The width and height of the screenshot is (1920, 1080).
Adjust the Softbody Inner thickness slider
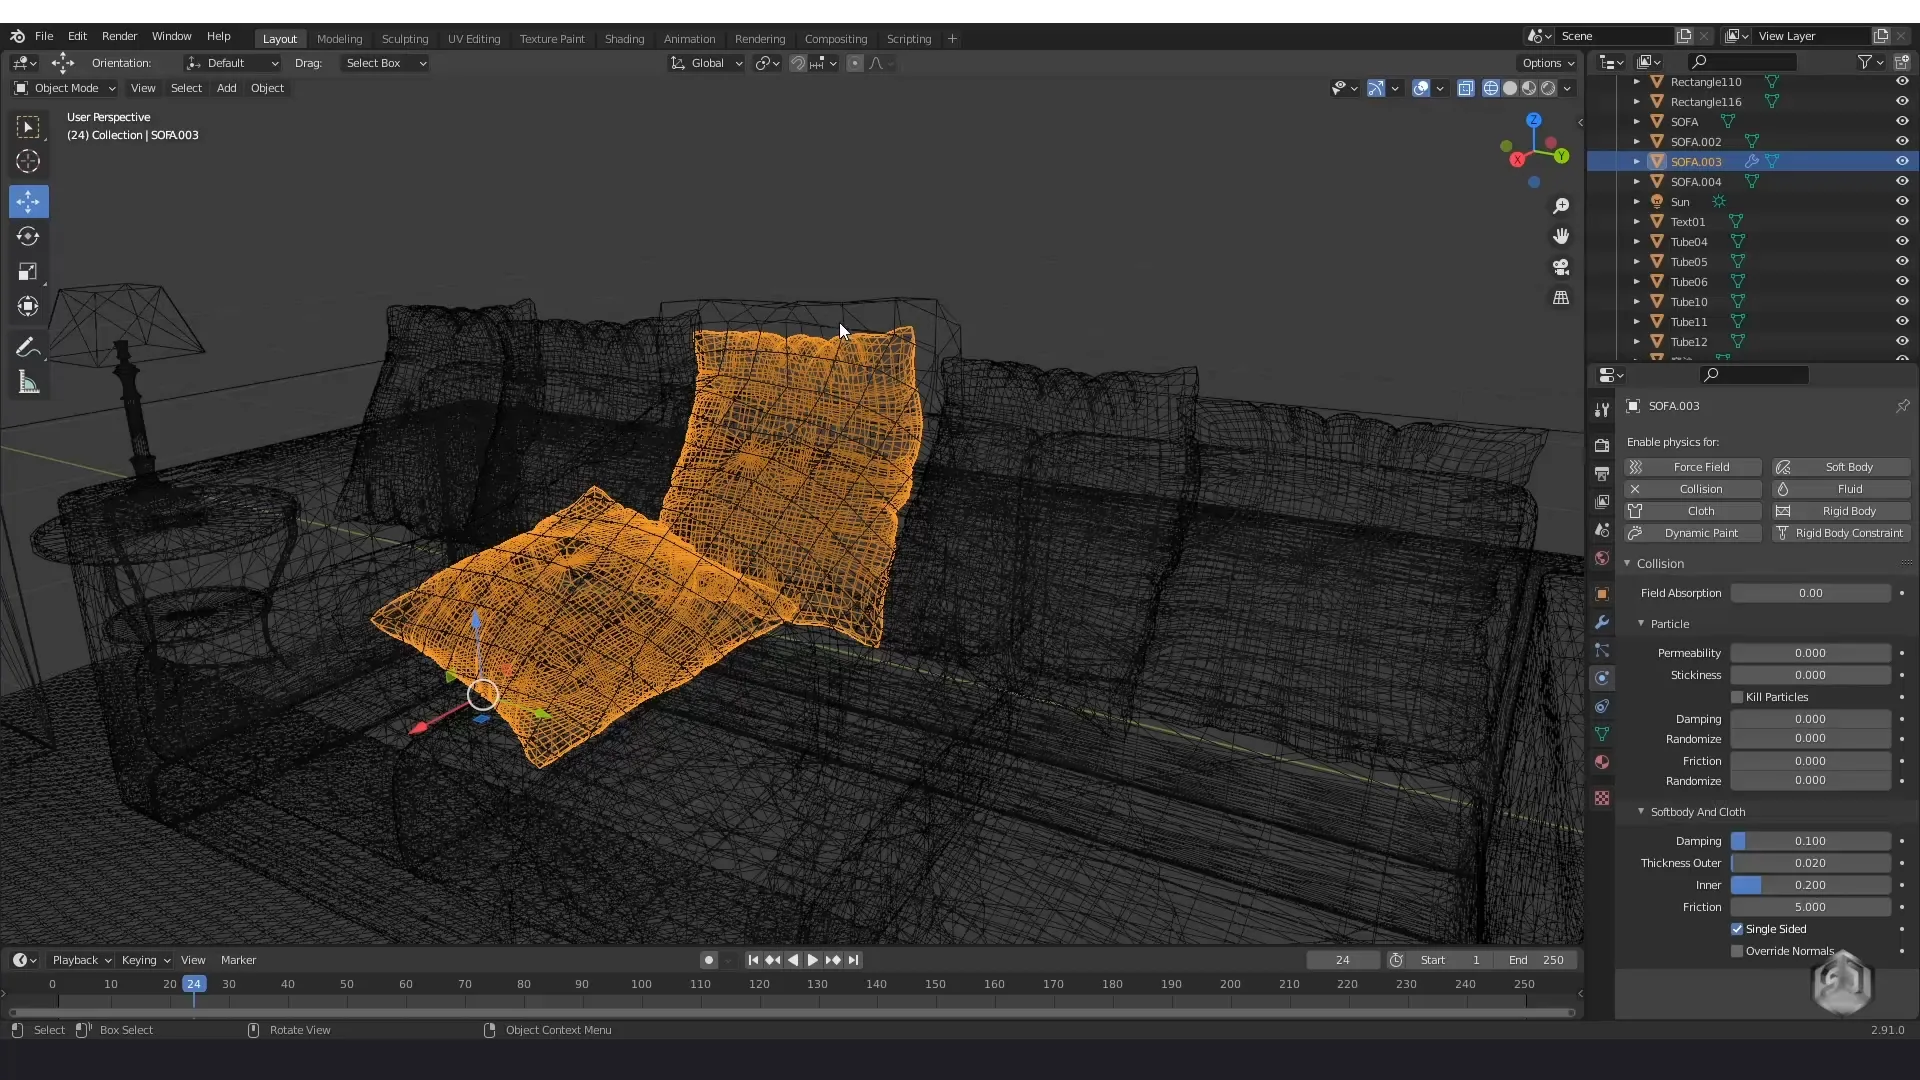pos(1810,885)
